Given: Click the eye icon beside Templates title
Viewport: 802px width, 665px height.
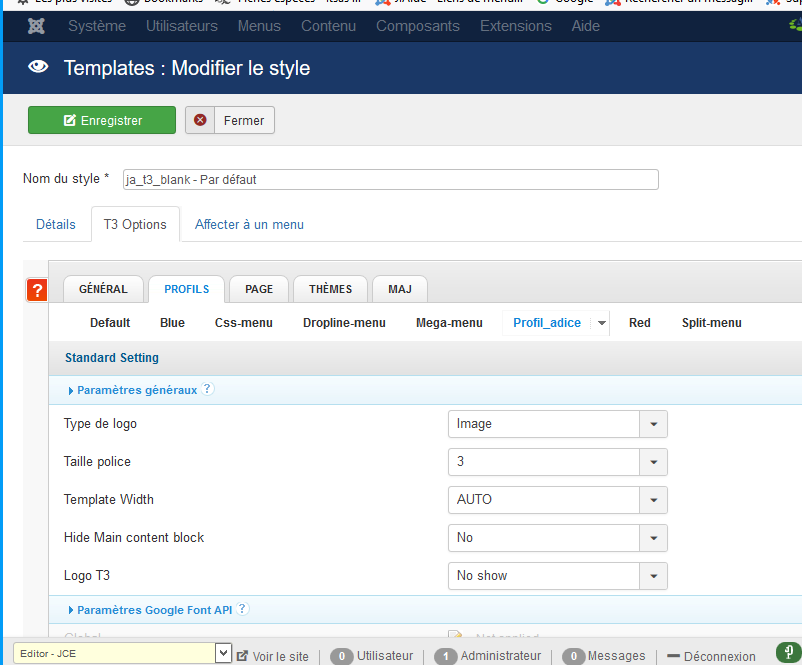Looking at the screenshot, I should point(38,68).
